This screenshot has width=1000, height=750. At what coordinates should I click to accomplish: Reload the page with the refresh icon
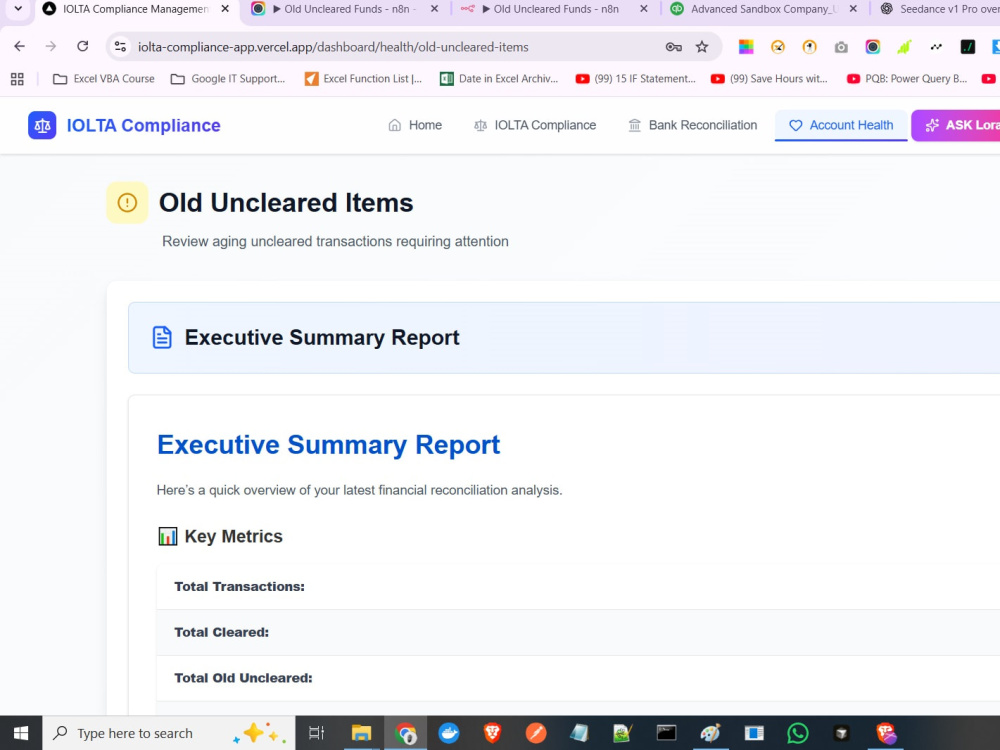[x=83, y=47]
